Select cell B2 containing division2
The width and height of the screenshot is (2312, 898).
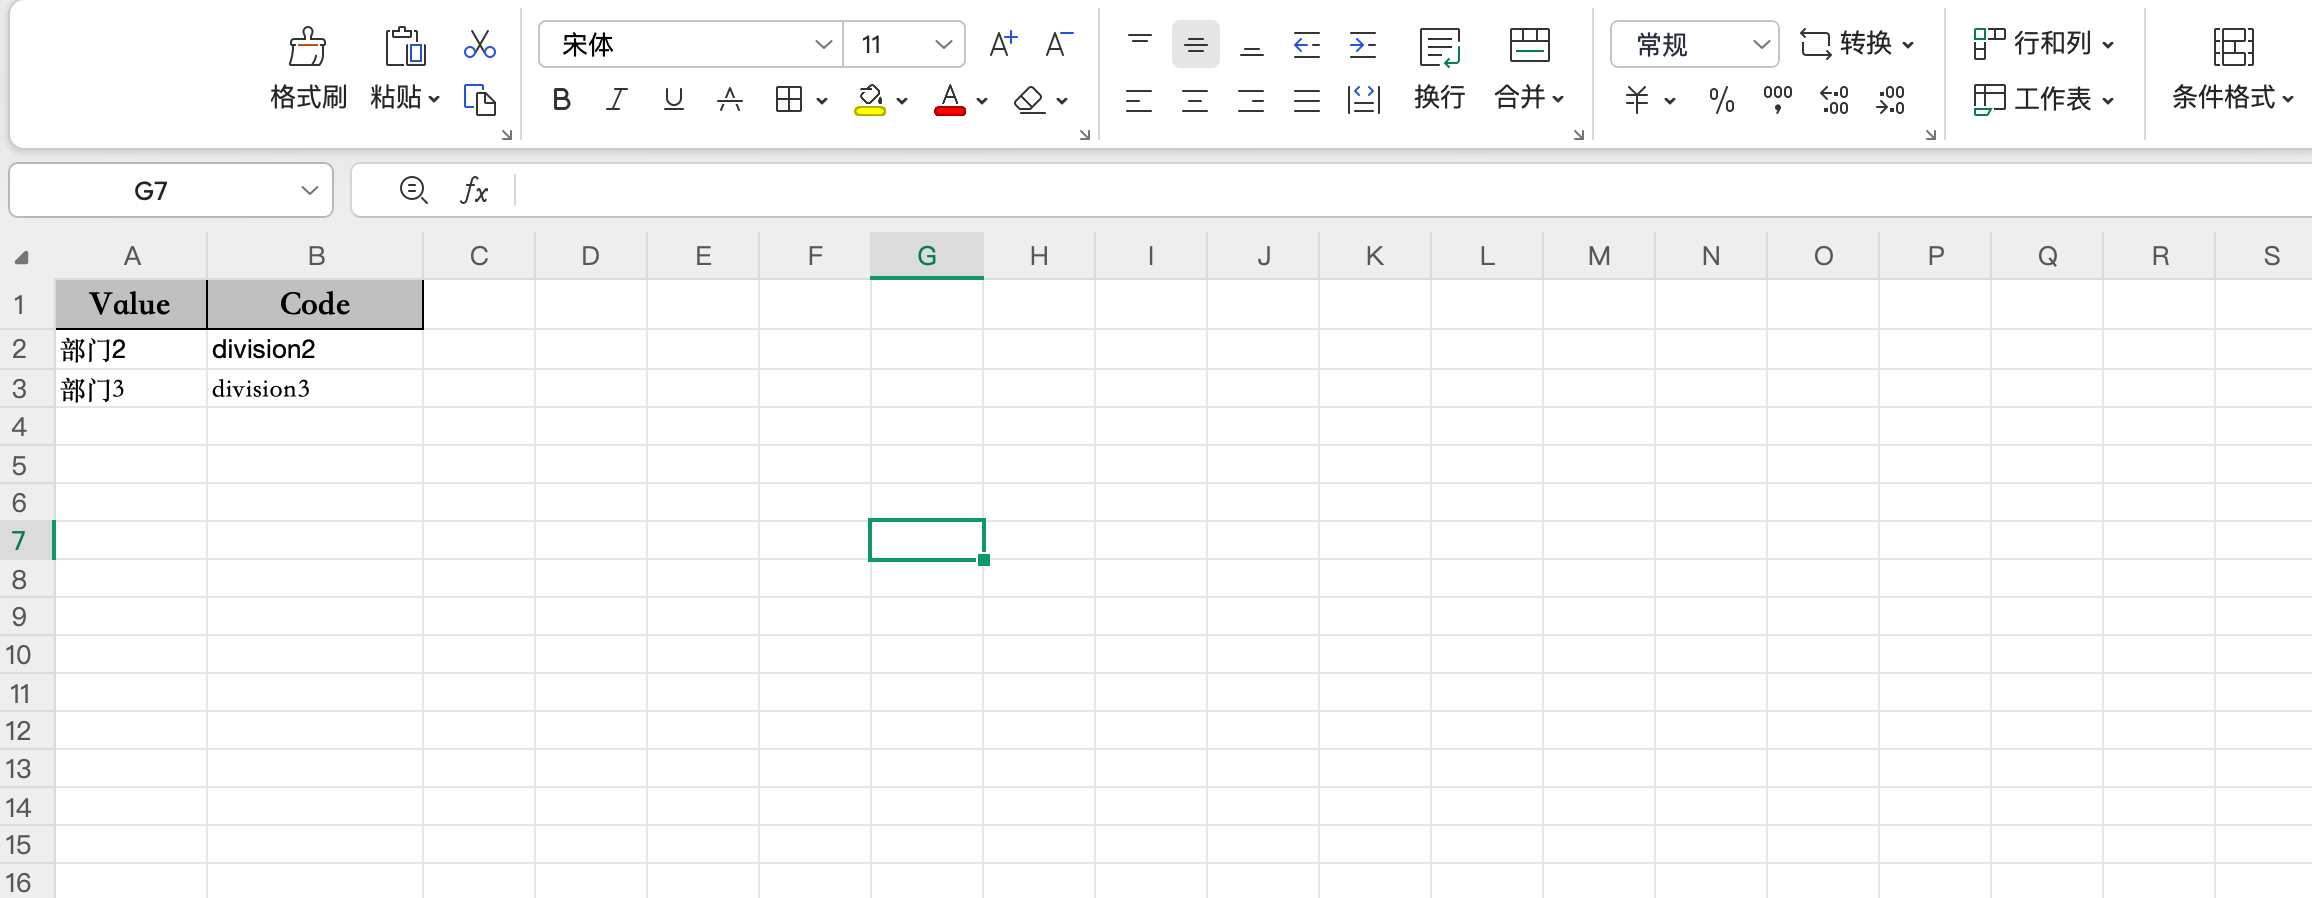(314, 349)
